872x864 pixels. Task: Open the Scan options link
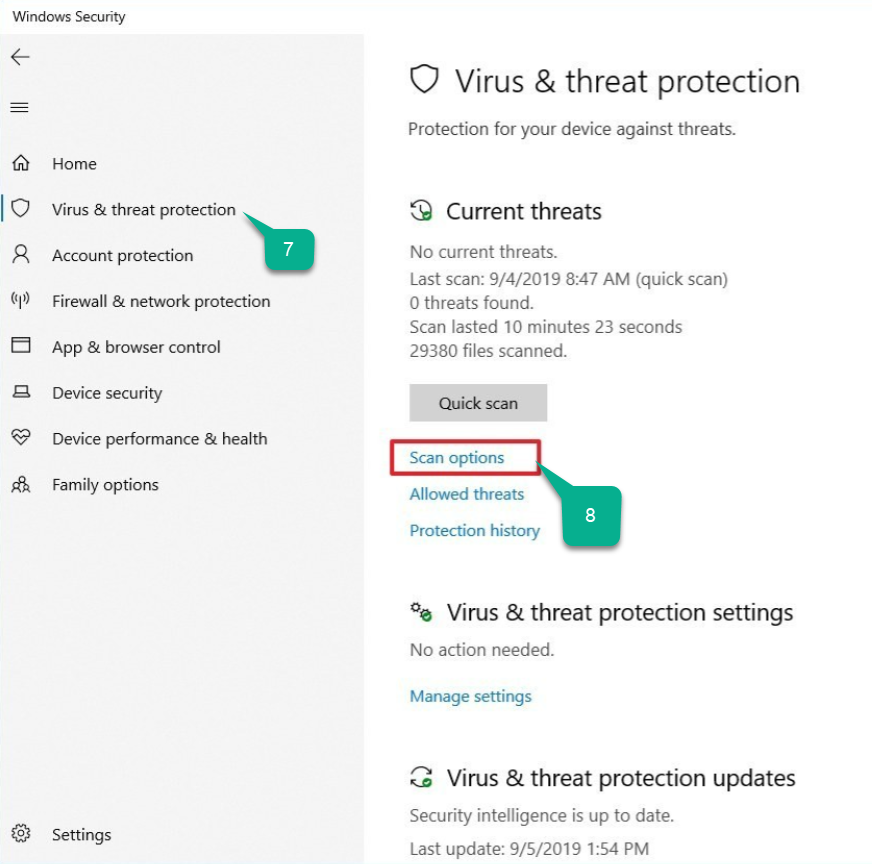tap(457, 458)
